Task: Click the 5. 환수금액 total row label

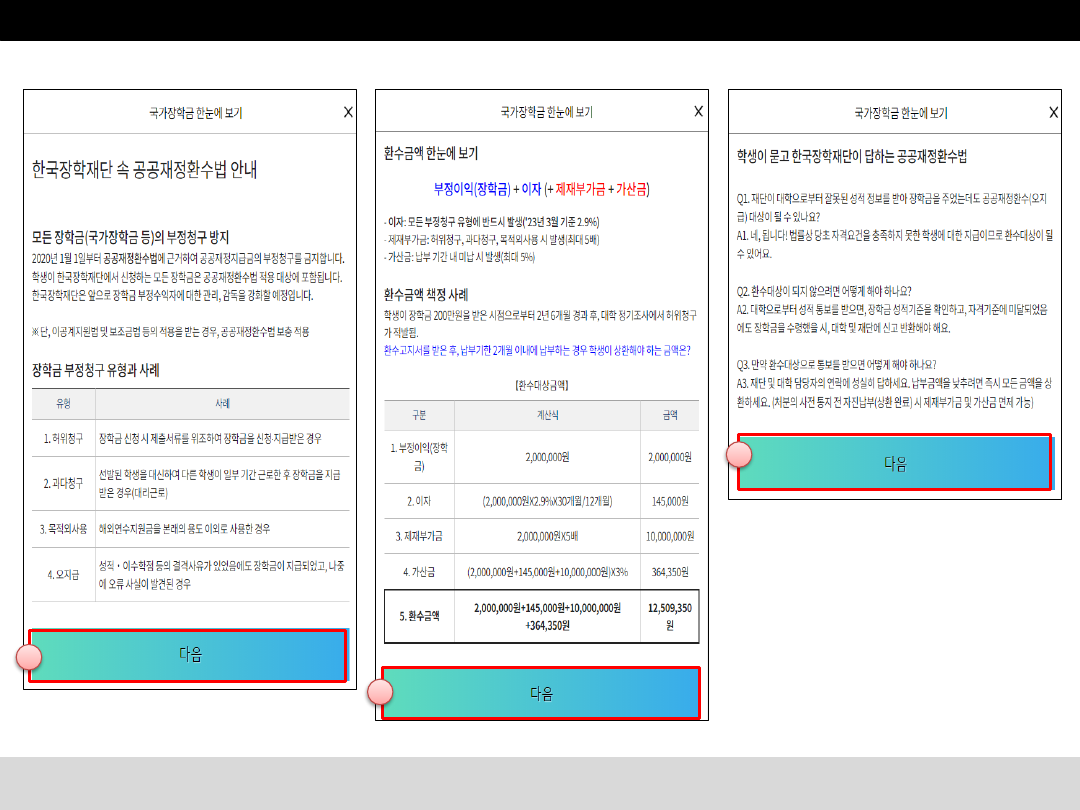Action: tap(419, 616)
